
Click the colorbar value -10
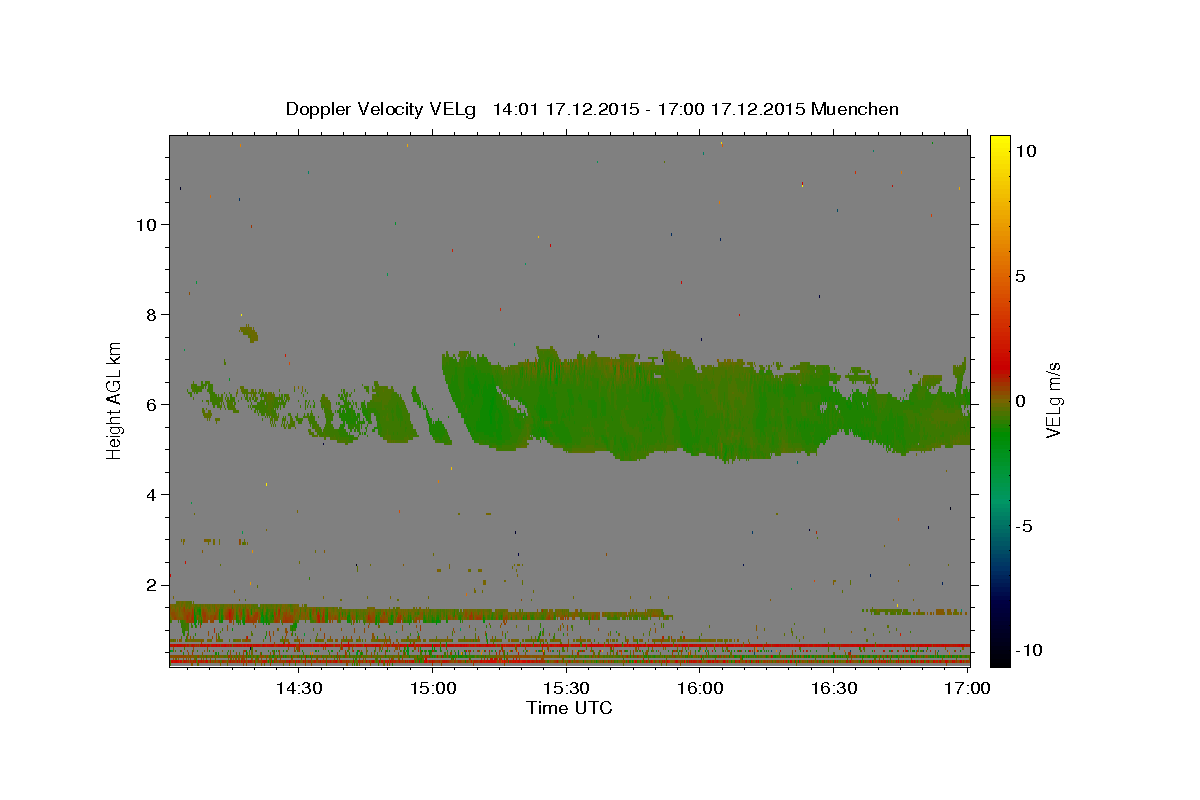[x=1029, y=650]
